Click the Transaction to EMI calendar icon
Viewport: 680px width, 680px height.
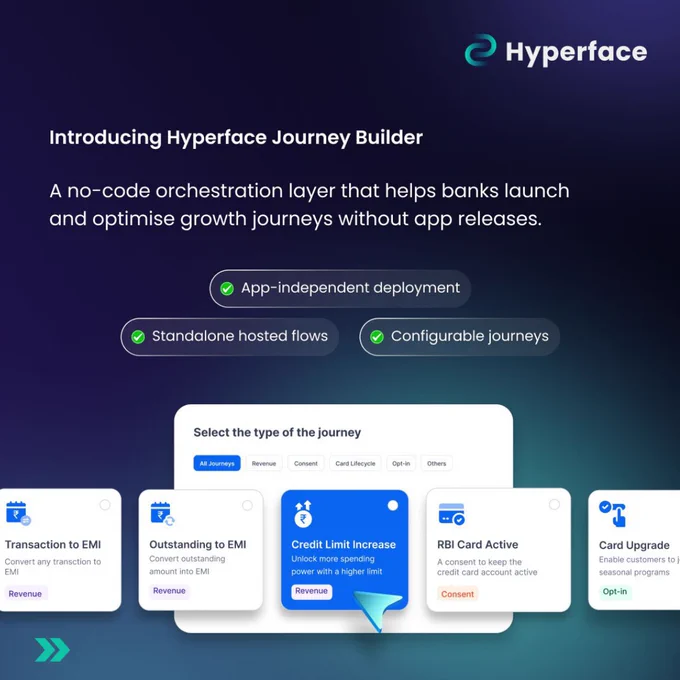click(18, 513)
